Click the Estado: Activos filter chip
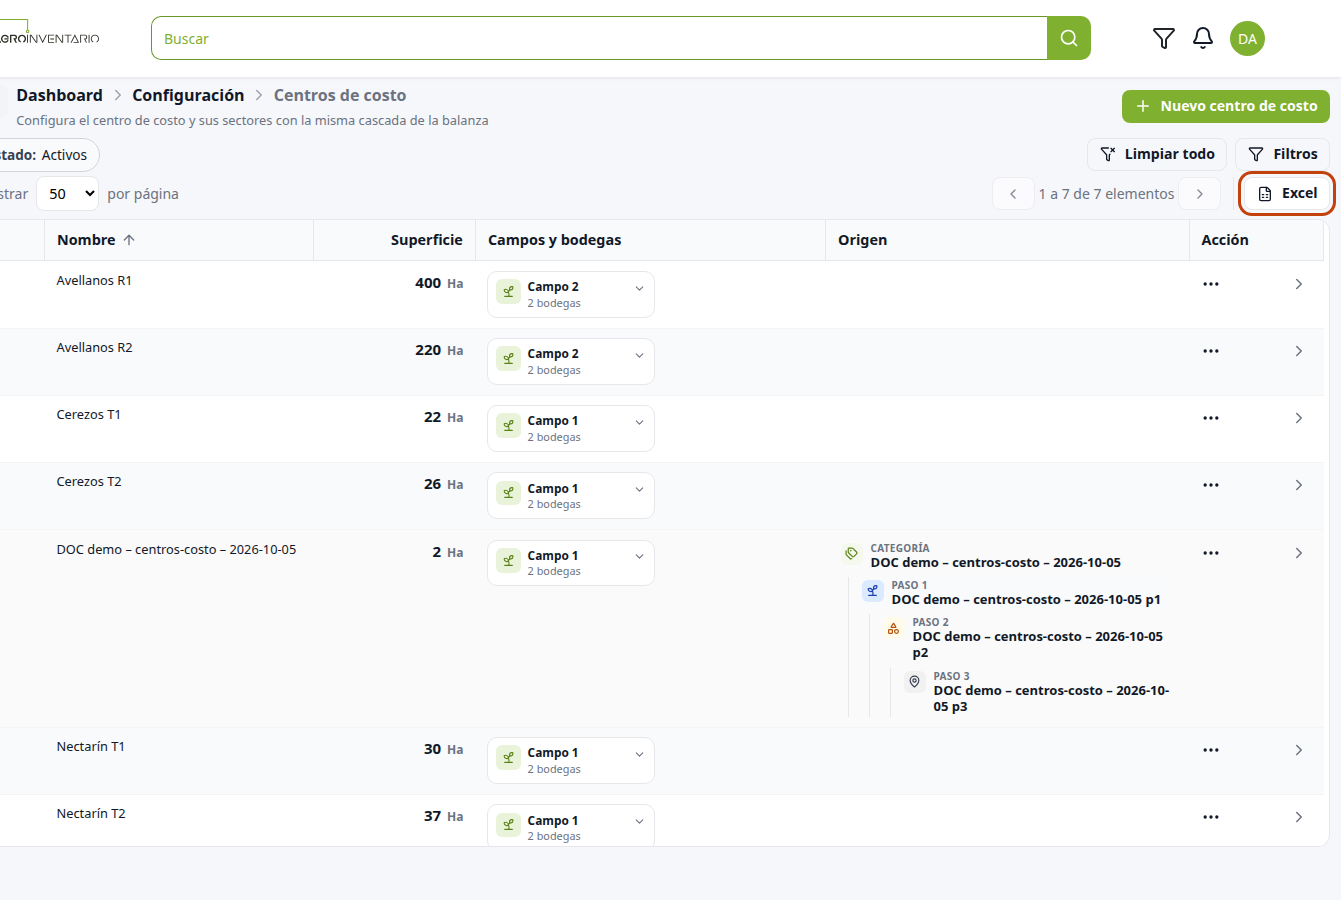This screenshot has height=900, width=1341. (48, 155)
